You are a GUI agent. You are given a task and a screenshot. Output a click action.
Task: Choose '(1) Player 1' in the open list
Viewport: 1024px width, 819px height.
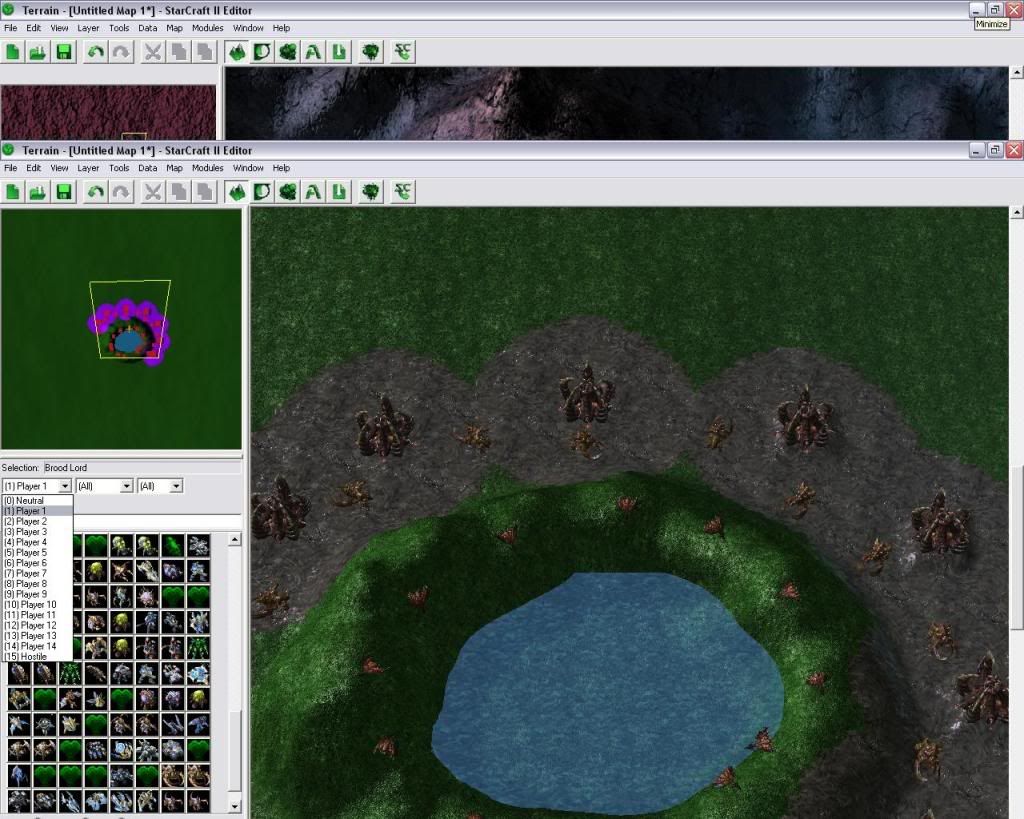[37, 511]
